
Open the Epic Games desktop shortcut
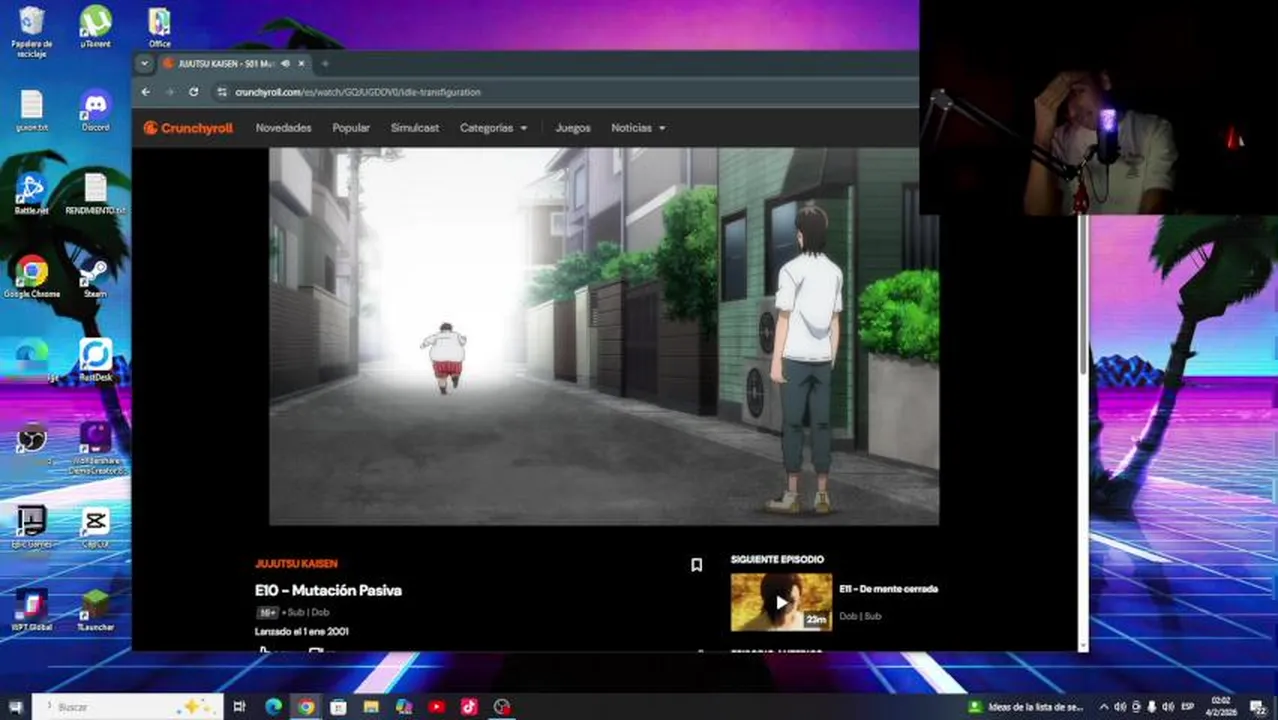pyautogui.click(x=32, y=527)
